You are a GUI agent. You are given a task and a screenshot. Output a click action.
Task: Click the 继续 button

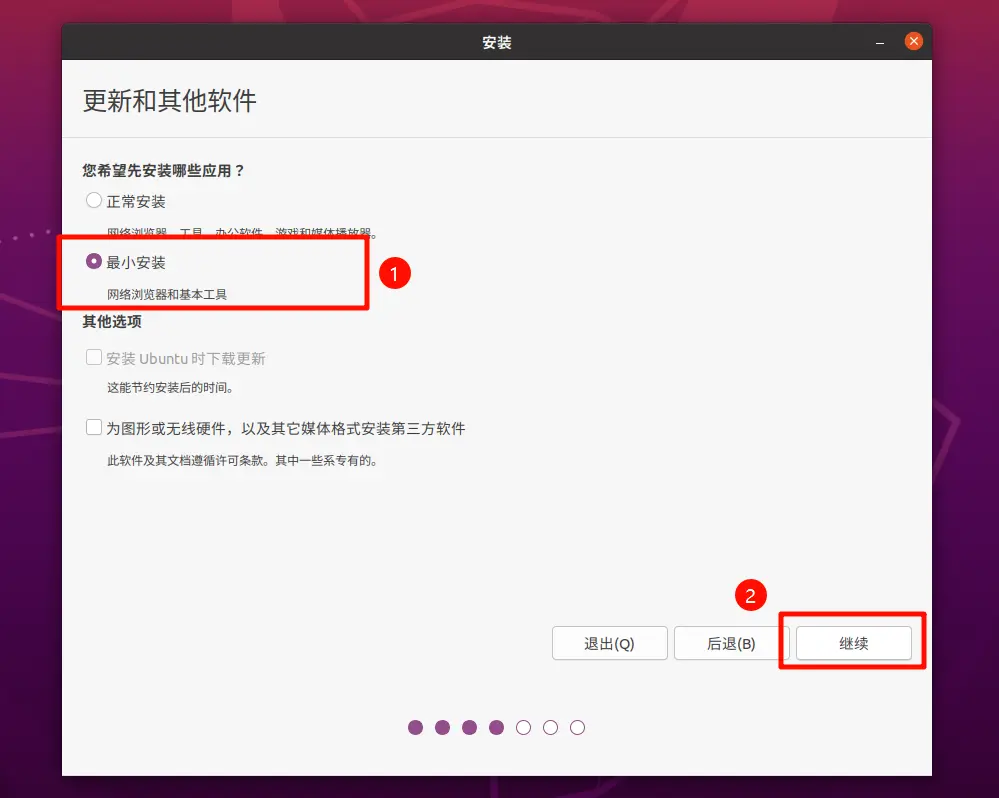[x=854, y=643]
